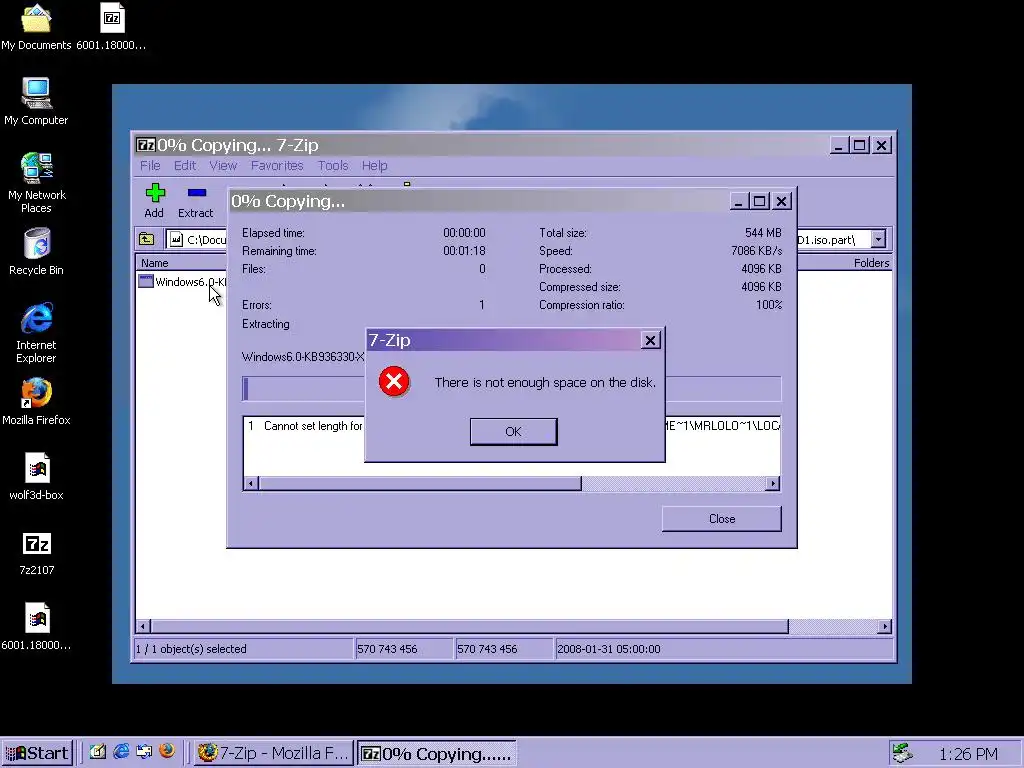Click OK in the 7-Zip error dialog
Screen dimensions: 1024x768
coord(513,432)
